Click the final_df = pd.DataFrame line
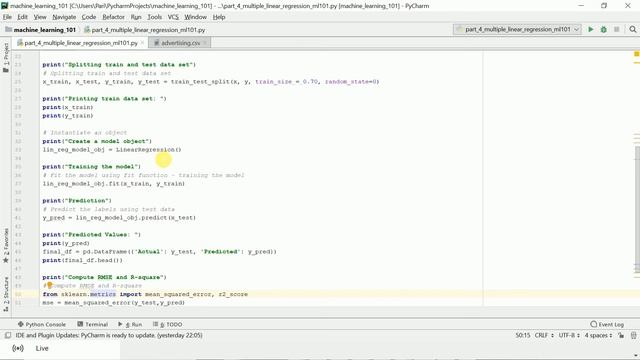 pyautogui.click(x=159, y=252)
